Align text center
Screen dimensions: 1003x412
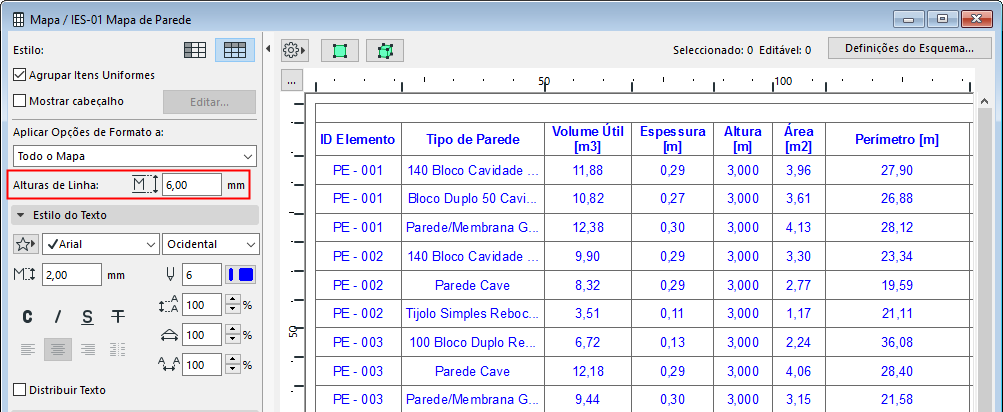(58, 349)
